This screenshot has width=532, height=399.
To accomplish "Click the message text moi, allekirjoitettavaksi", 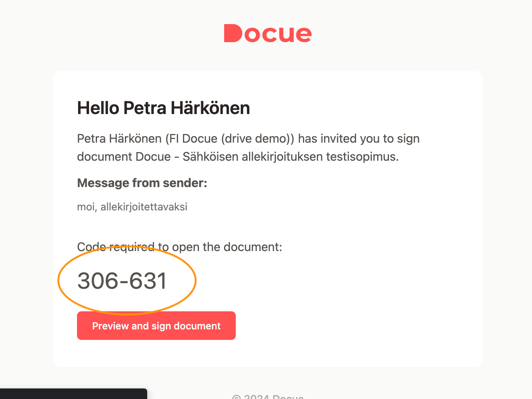I will (x=132, y=207).
